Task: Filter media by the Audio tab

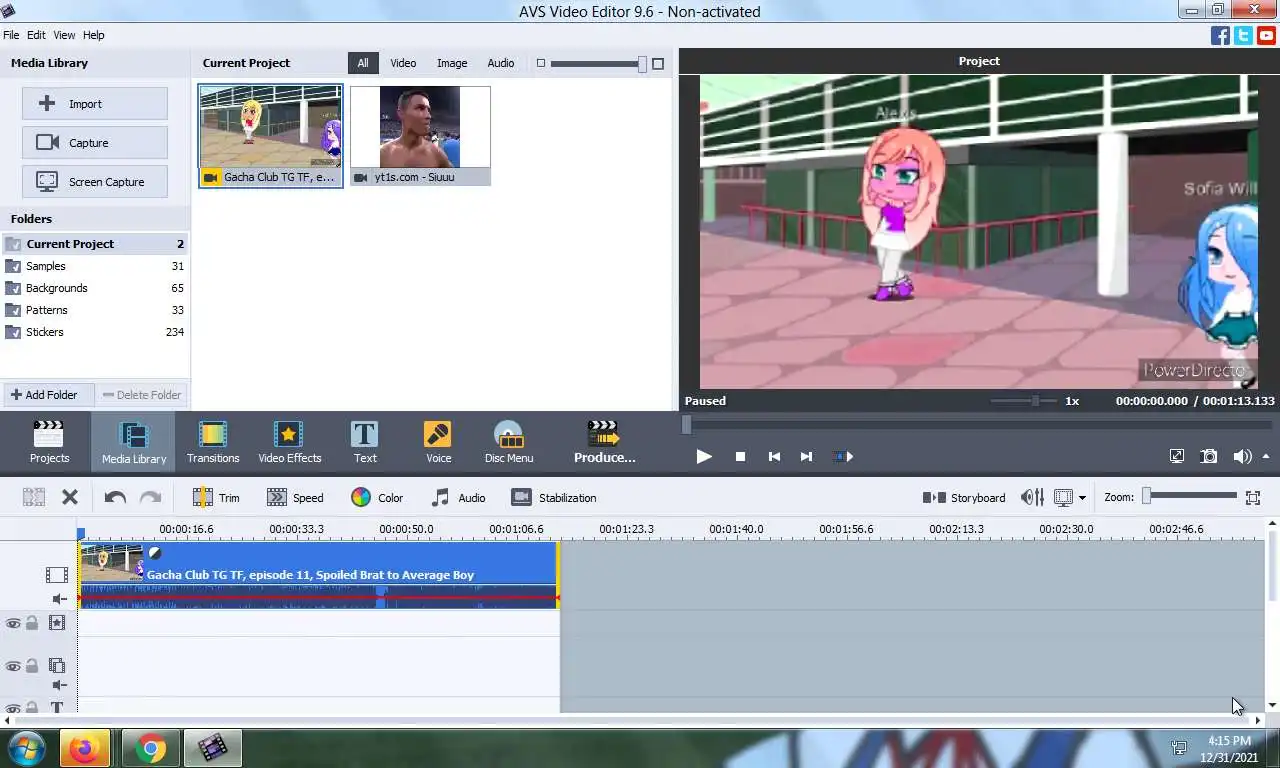Action: [x=501, y=63]
